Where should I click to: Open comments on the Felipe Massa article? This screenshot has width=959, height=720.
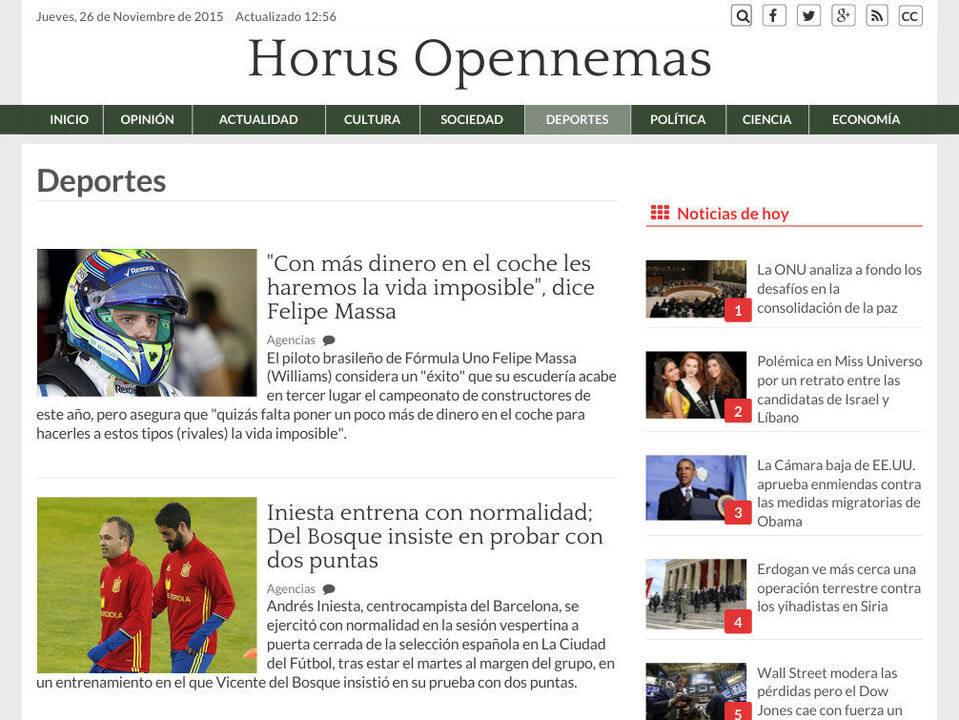(329, 339)
